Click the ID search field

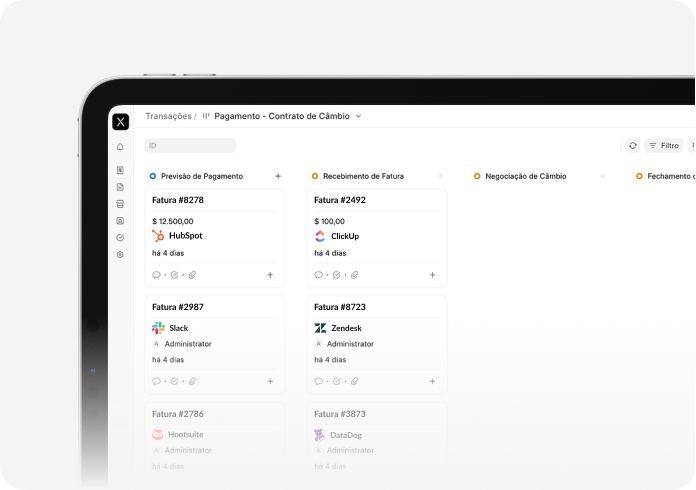pos(190,146)
